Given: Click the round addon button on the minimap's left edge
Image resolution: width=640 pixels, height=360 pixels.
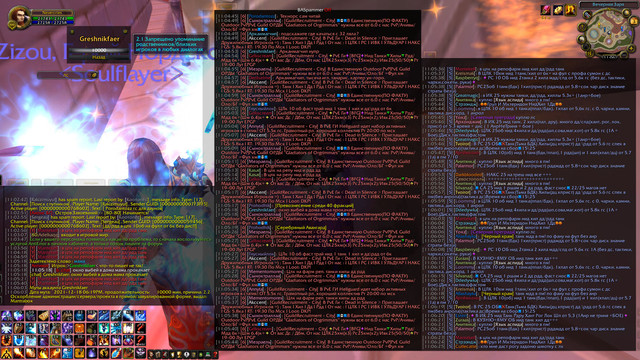Looking at the screenshot, I should (x=582, y=27).
